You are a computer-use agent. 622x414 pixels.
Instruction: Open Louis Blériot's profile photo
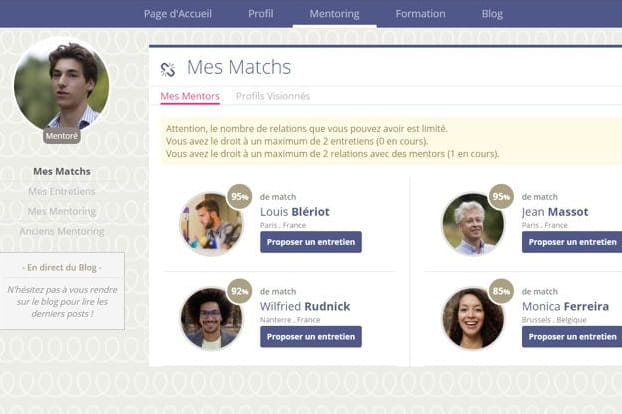[211, 223]
